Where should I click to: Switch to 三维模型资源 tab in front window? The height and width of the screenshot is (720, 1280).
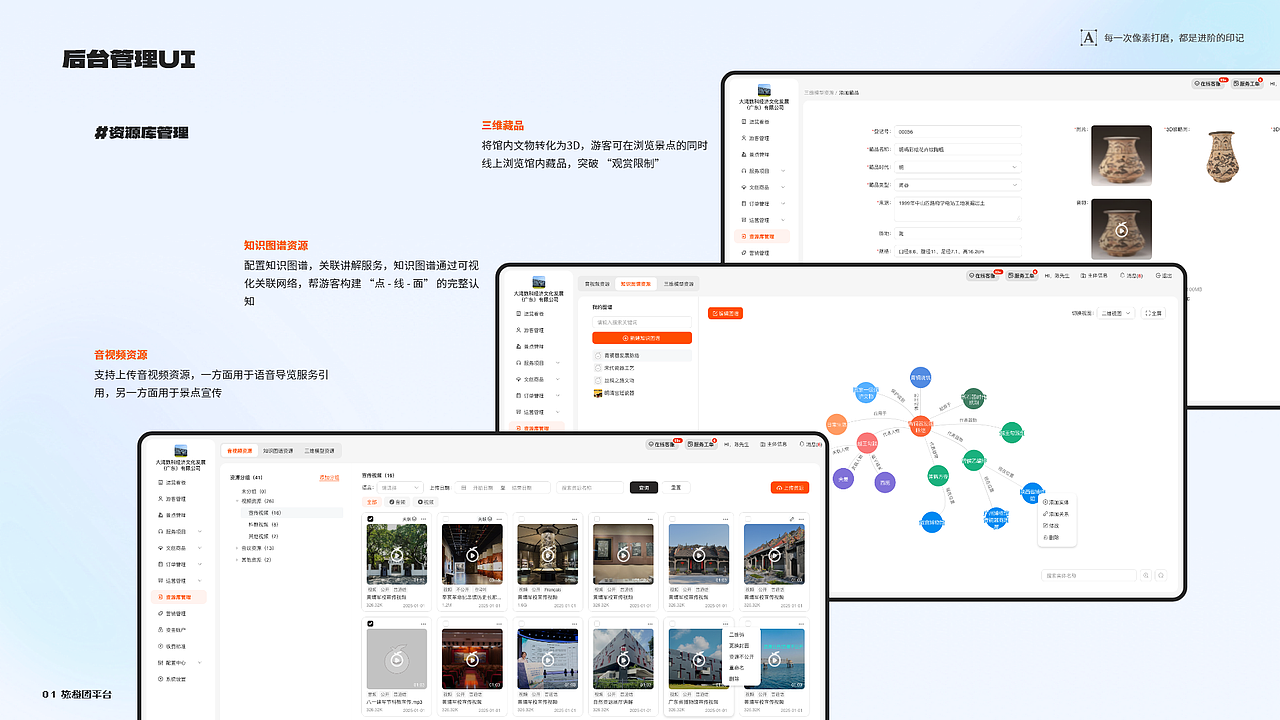(319, 451)
